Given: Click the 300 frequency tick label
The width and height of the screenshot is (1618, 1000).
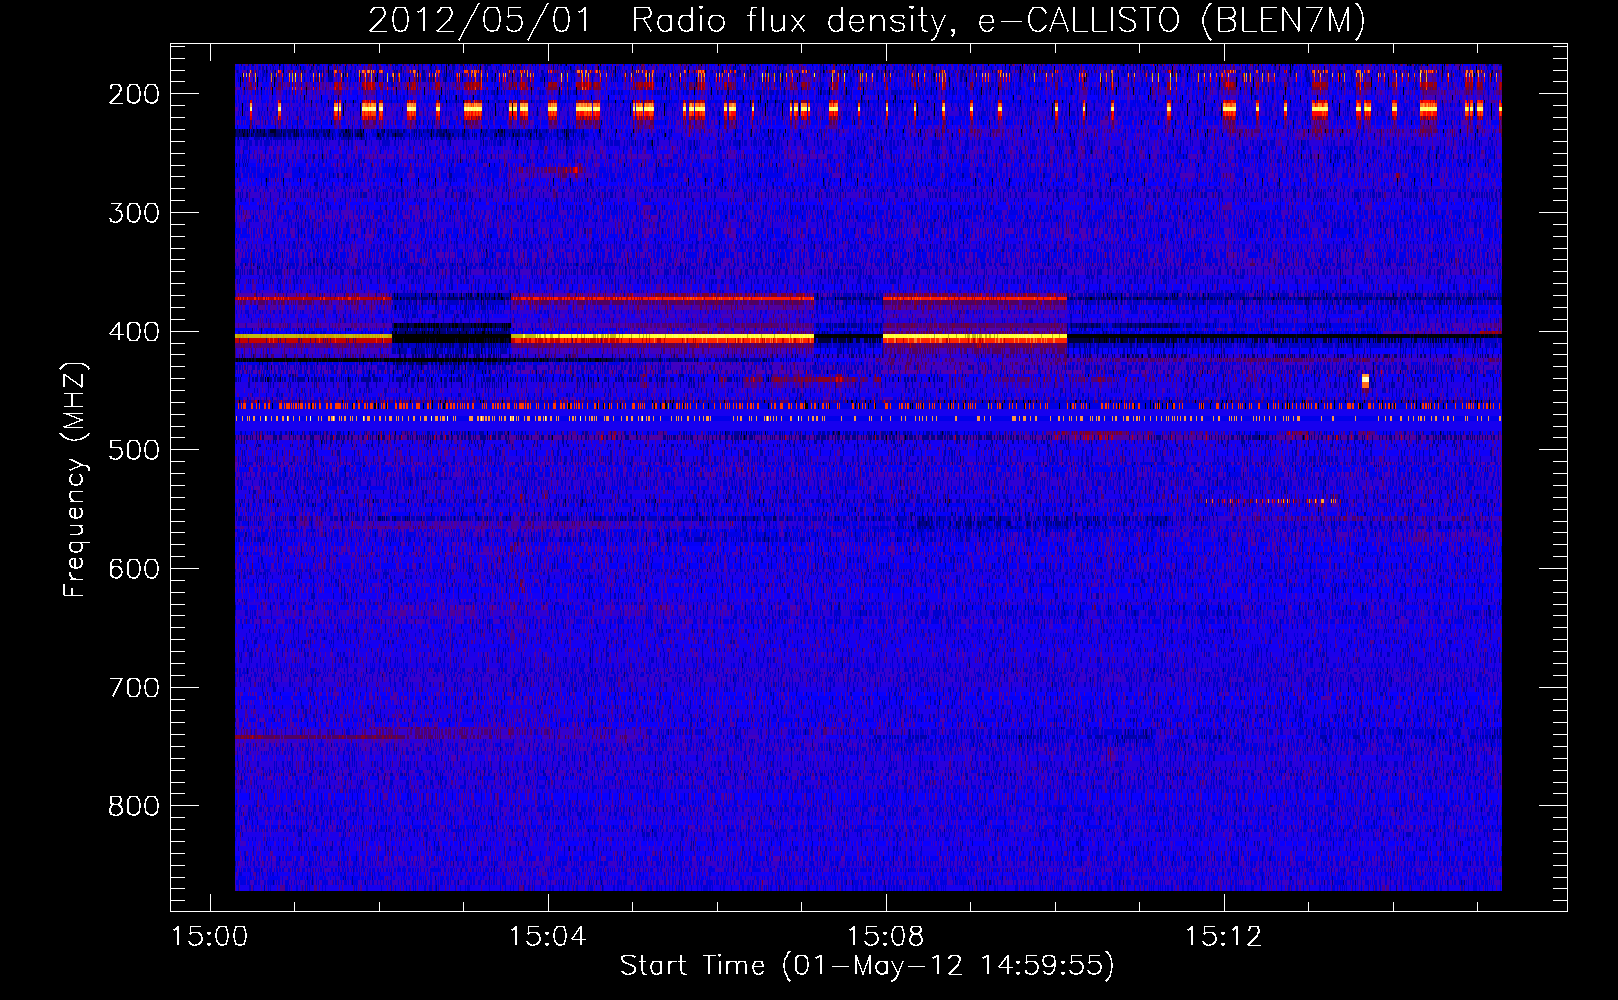Looking at the screenshot, I should coord(134,213).
